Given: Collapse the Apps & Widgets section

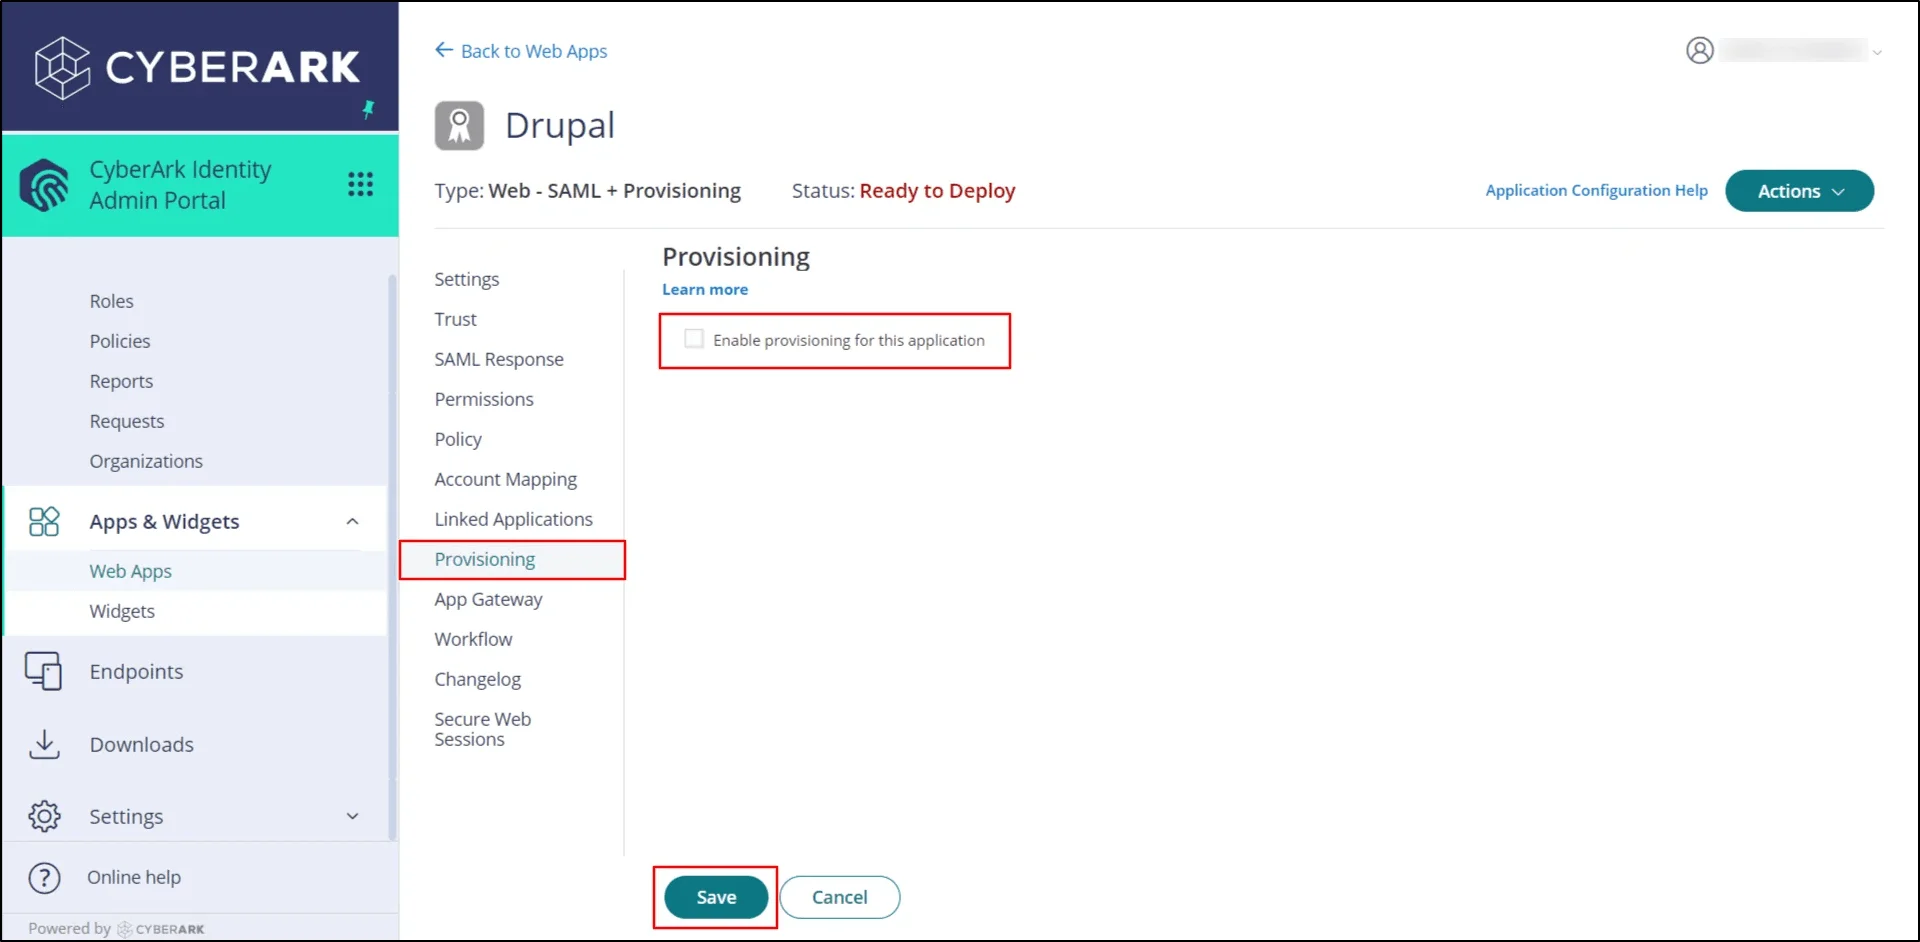Looking at the screenshot, I should click(352, 521).
